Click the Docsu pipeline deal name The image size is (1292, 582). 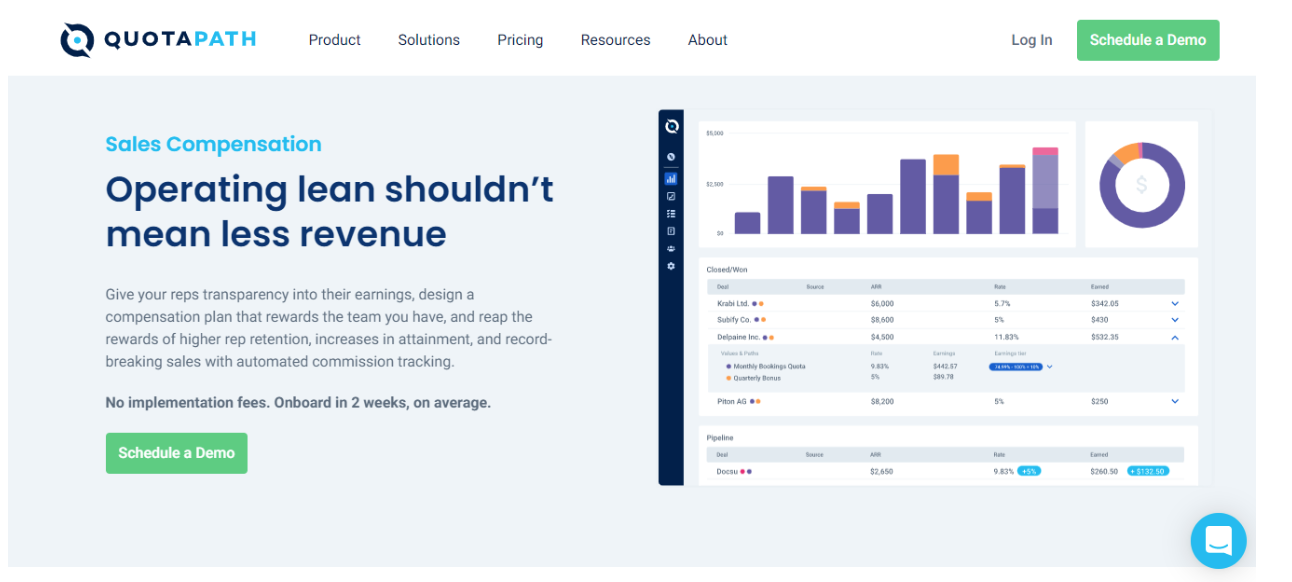pyautogui.click(x=727, y=471)
